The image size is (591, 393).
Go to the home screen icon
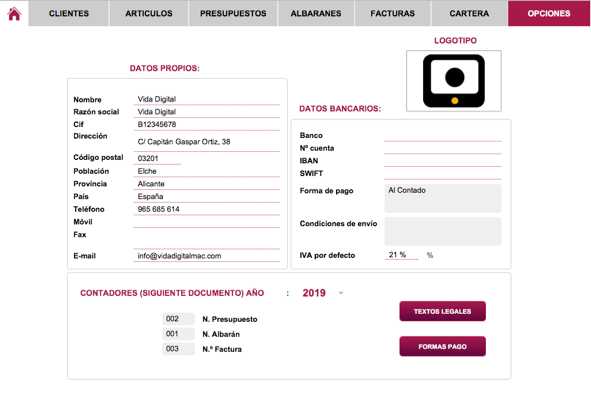coord(14,14)
